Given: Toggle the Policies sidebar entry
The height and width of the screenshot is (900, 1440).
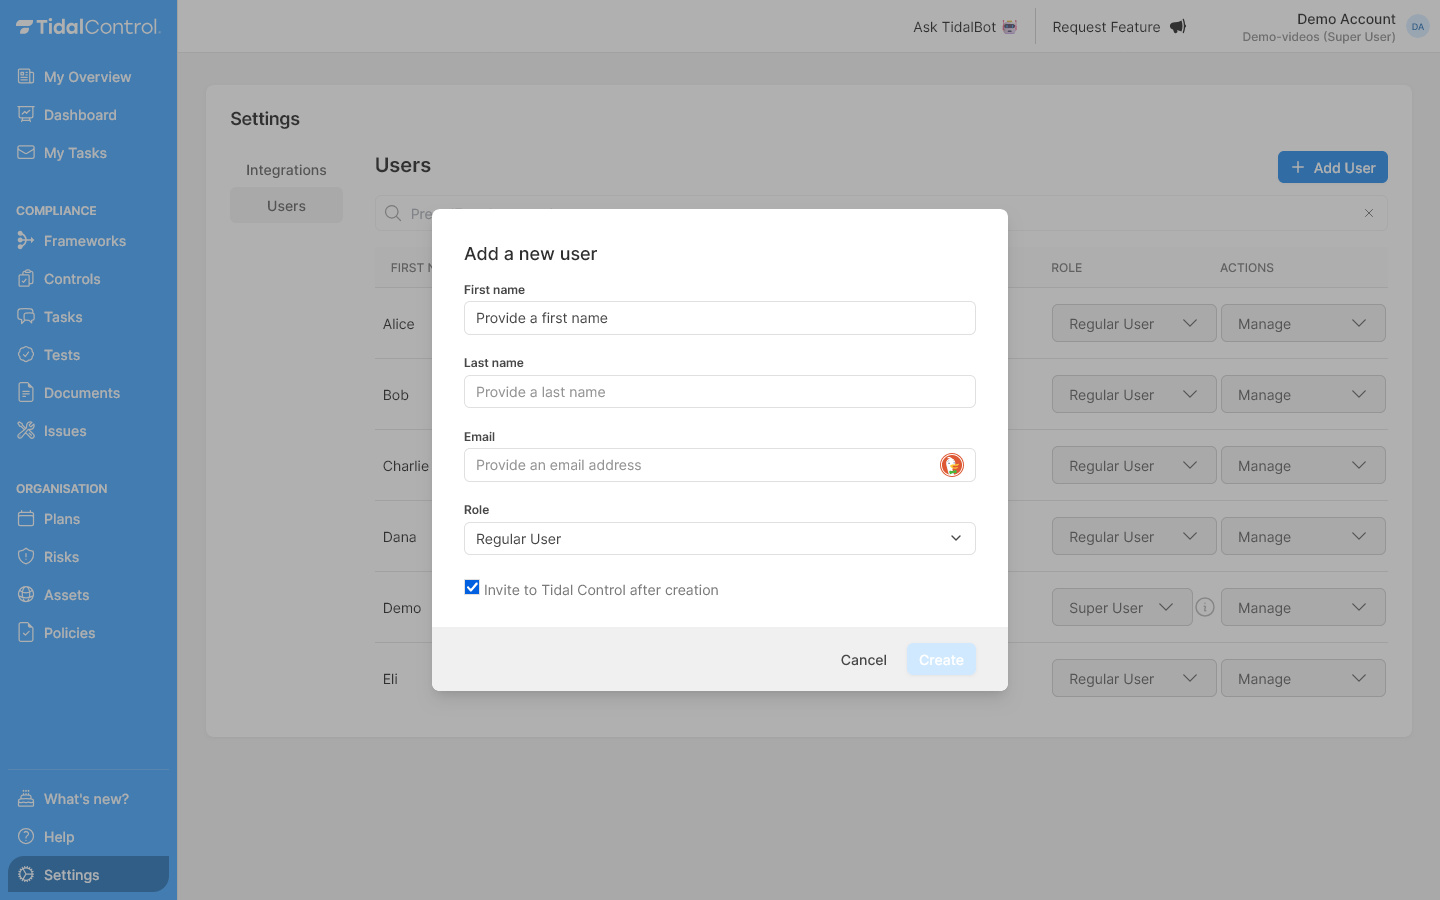Looking at the screenshot, I should point(68,632).
